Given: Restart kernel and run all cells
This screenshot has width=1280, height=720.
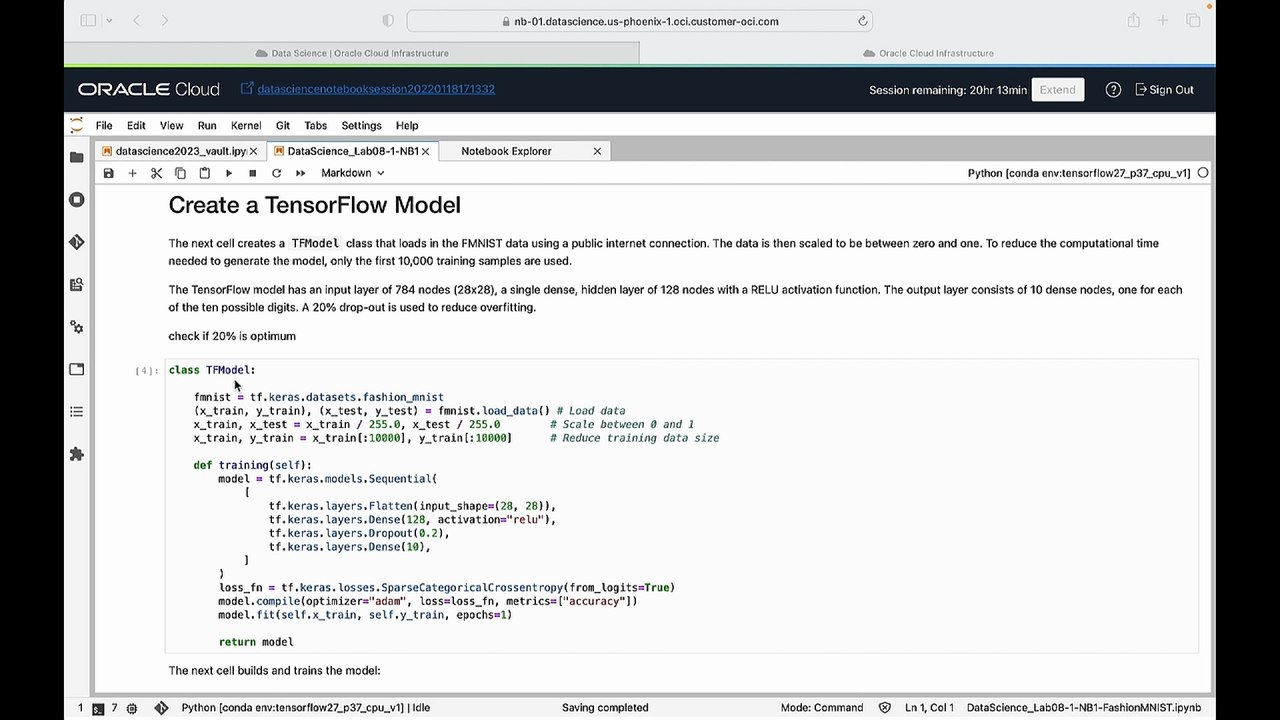Looking at the screenshot, I should pyautogui.click(x=300, y=173).
